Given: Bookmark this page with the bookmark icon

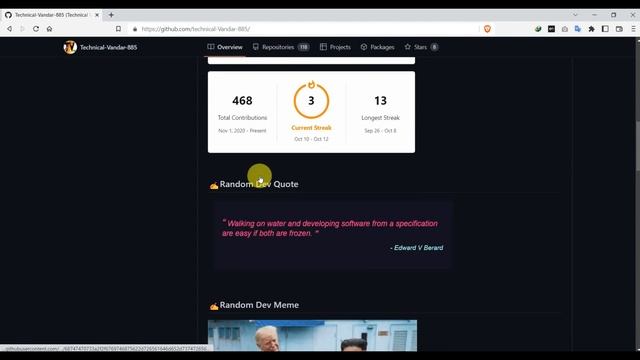Looking at the screenshot, I should pyautogui.click(x=118, y=29).
